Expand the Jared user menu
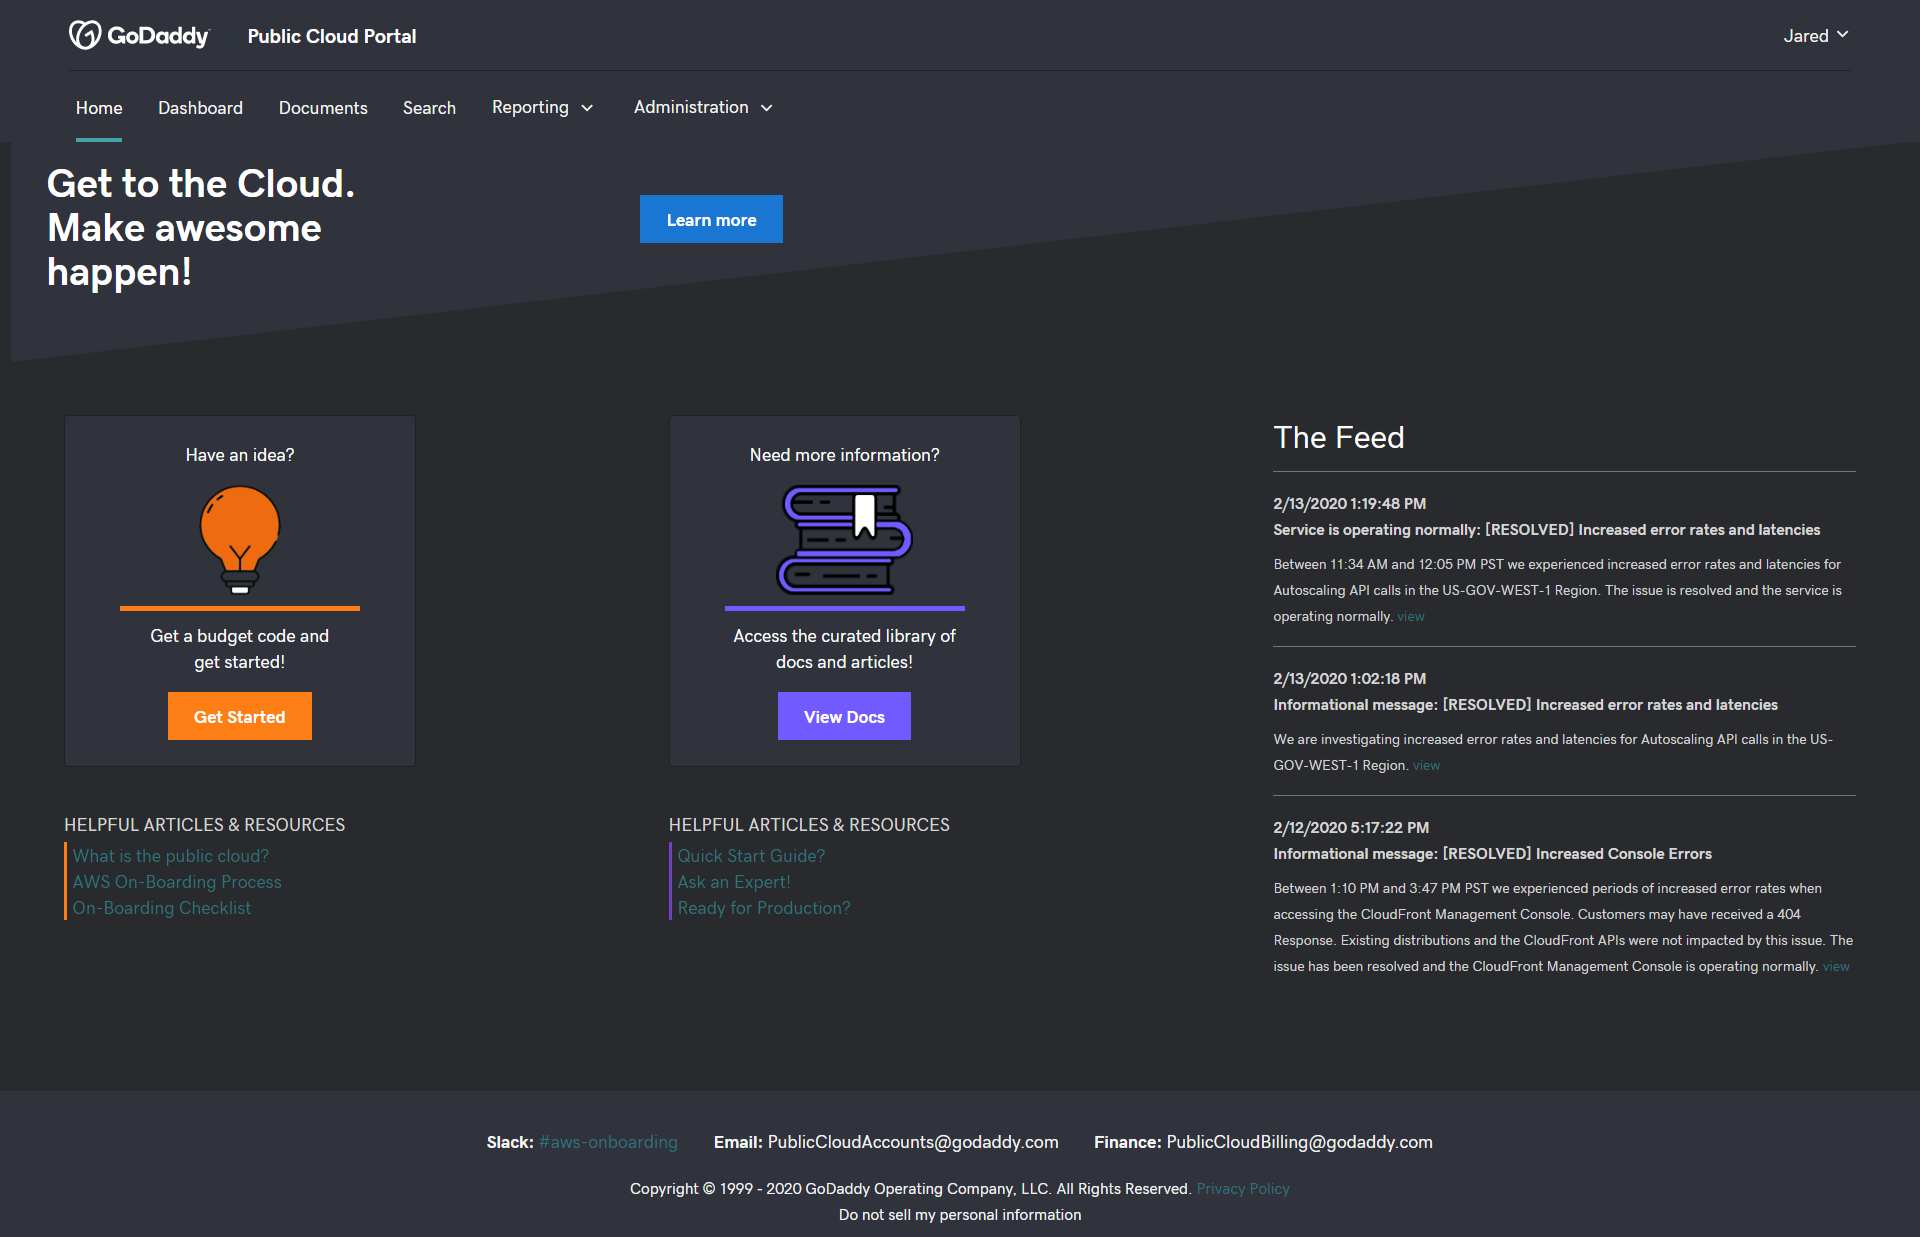Screen dimensions: 1920x1237 [x=1815, y=36]
